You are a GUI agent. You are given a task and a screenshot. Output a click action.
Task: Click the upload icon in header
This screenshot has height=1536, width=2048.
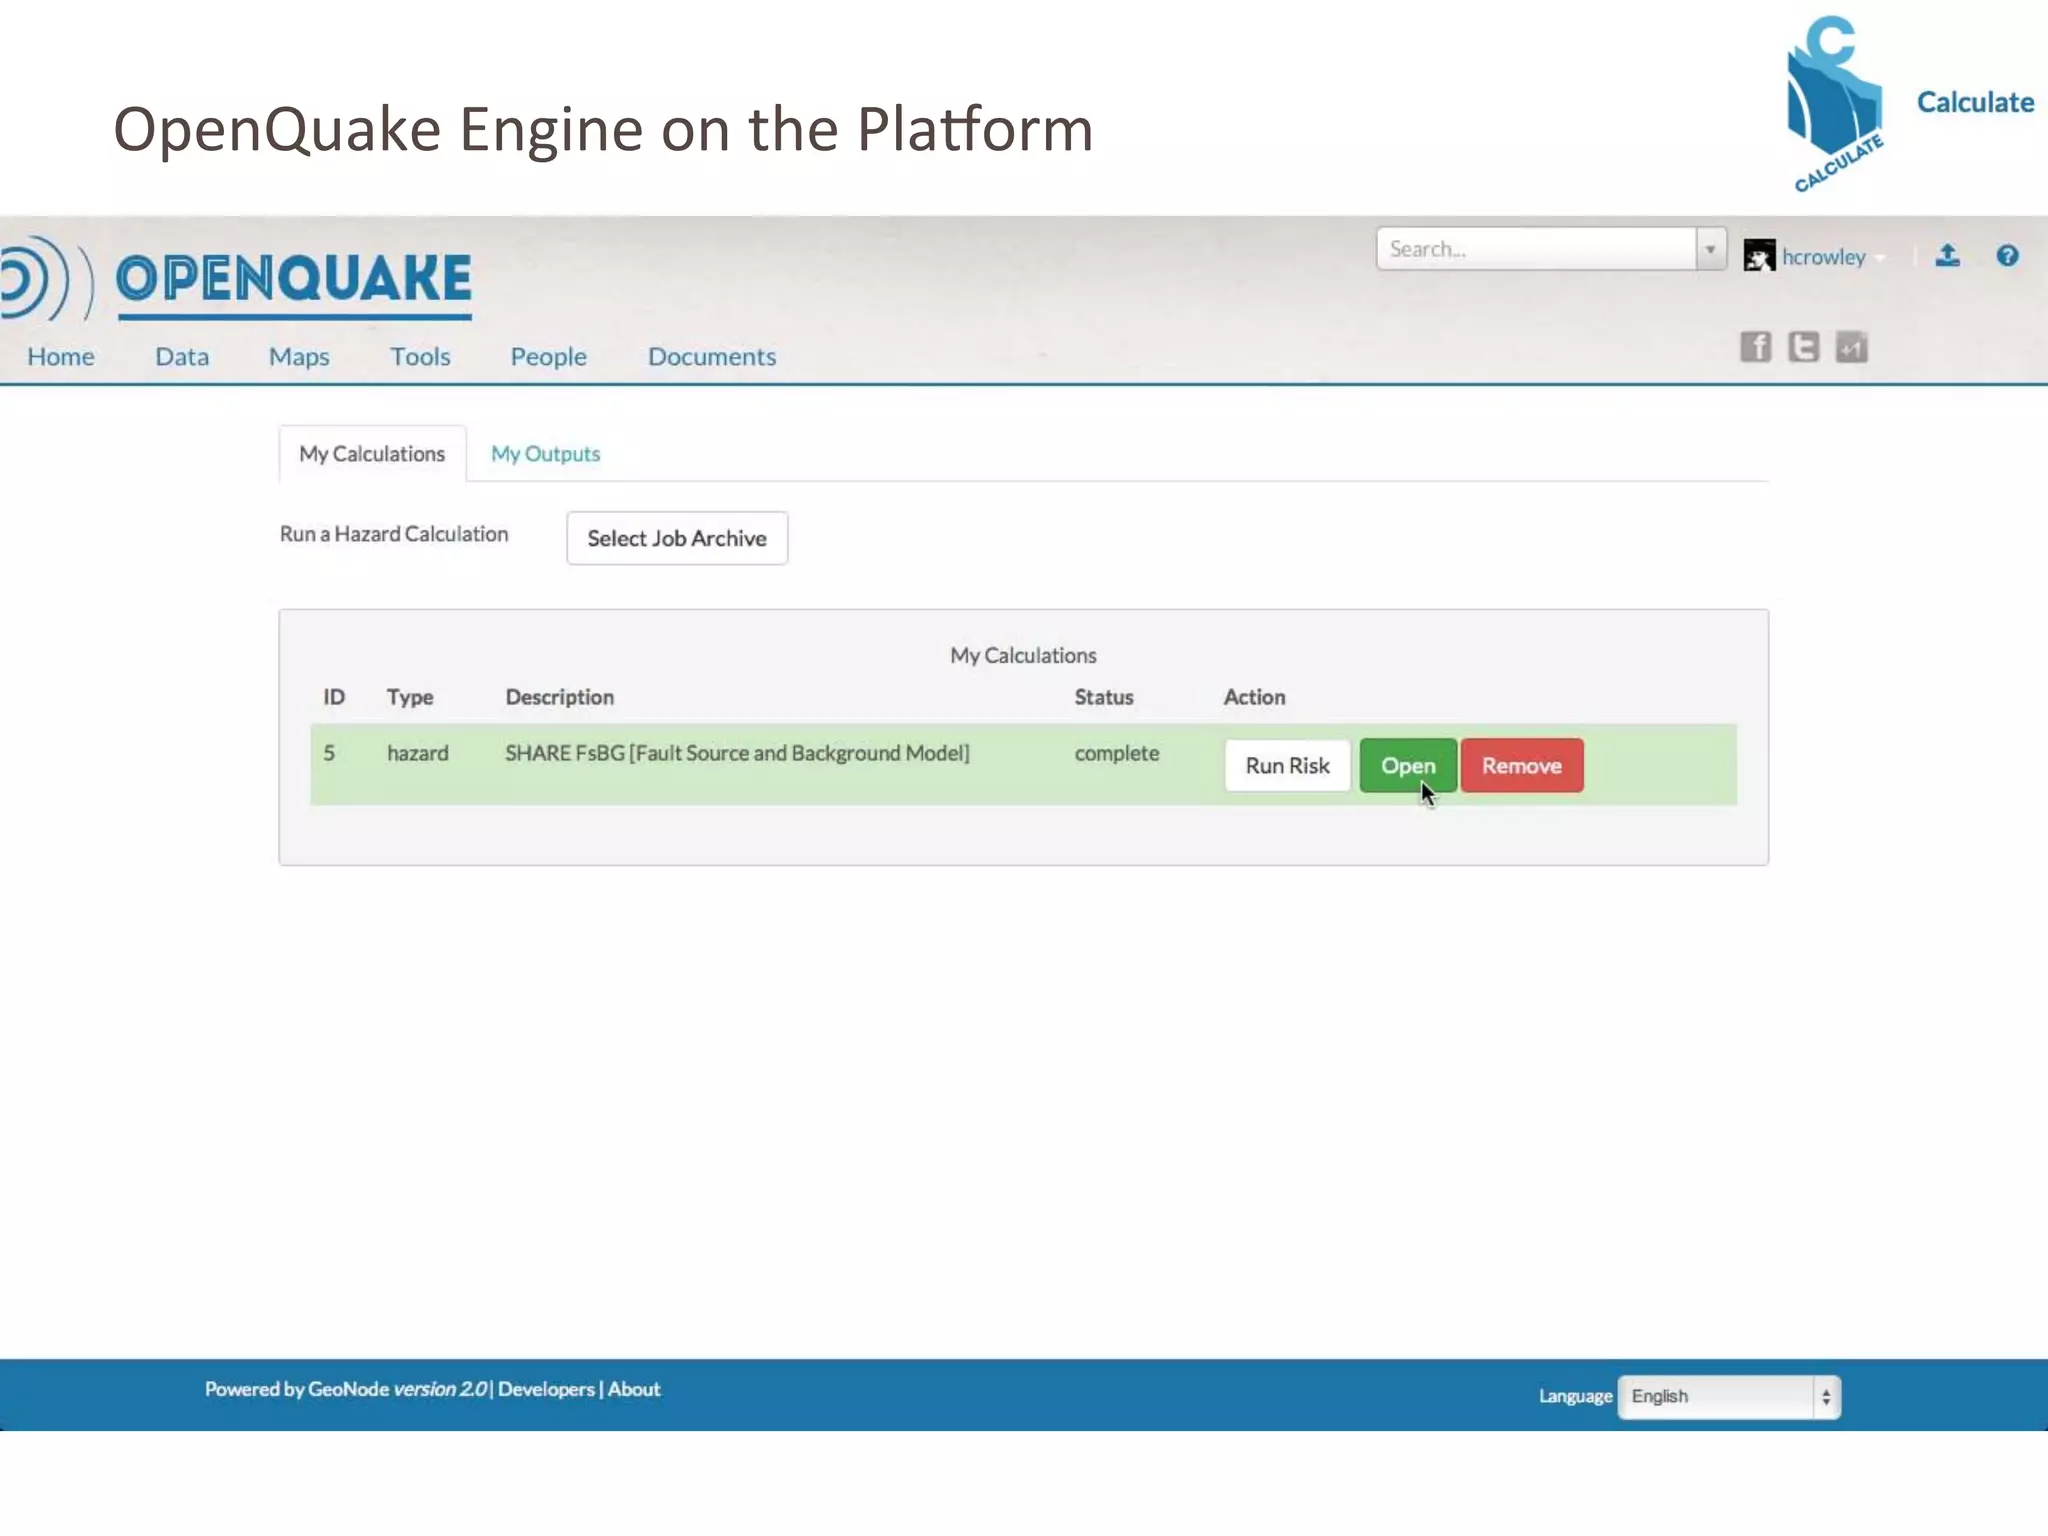[1947, 256]
